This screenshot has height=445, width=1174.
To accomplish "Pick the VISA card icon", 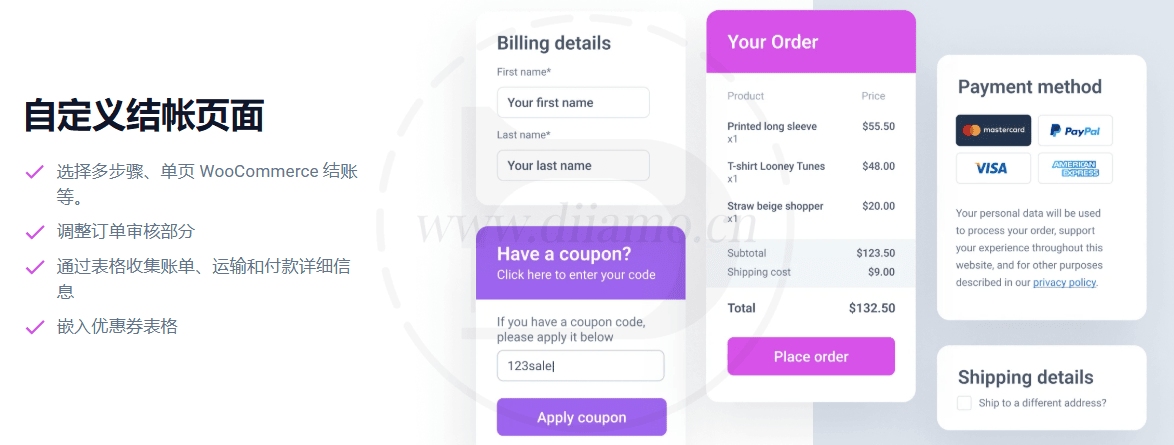I will click(993, 168).
